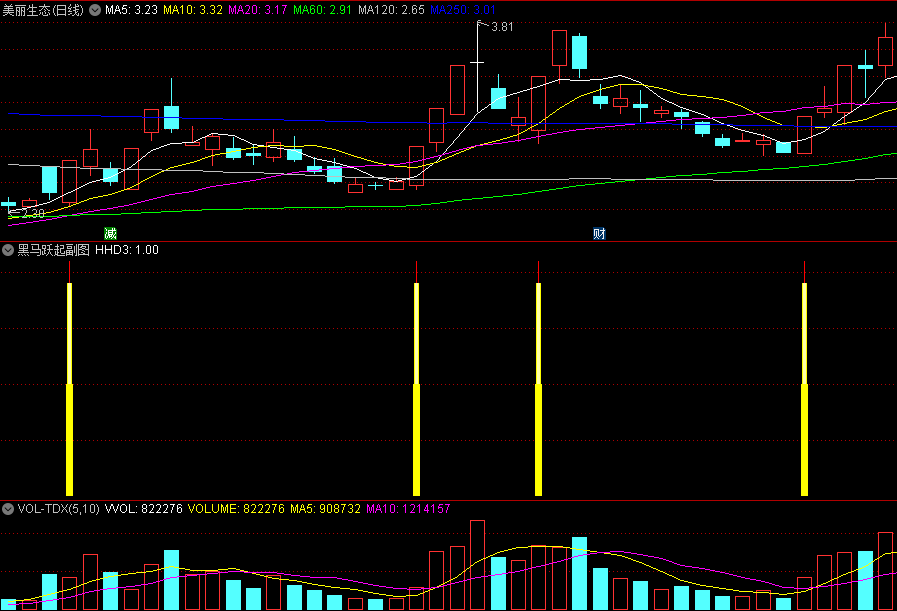Open the main chart indicator dropdown arrow

[95, 10]
